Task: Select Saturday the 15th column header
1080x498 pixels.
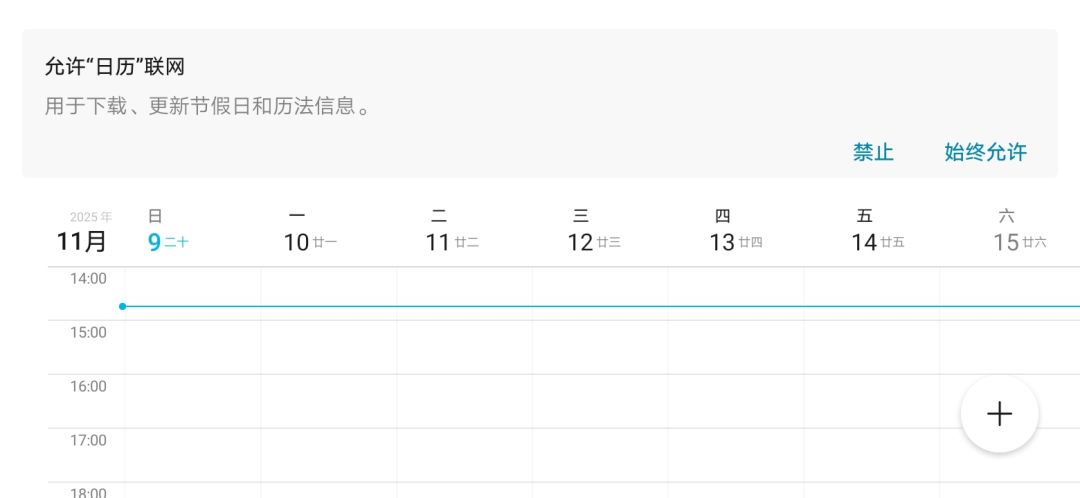Action: [1019, 232]
